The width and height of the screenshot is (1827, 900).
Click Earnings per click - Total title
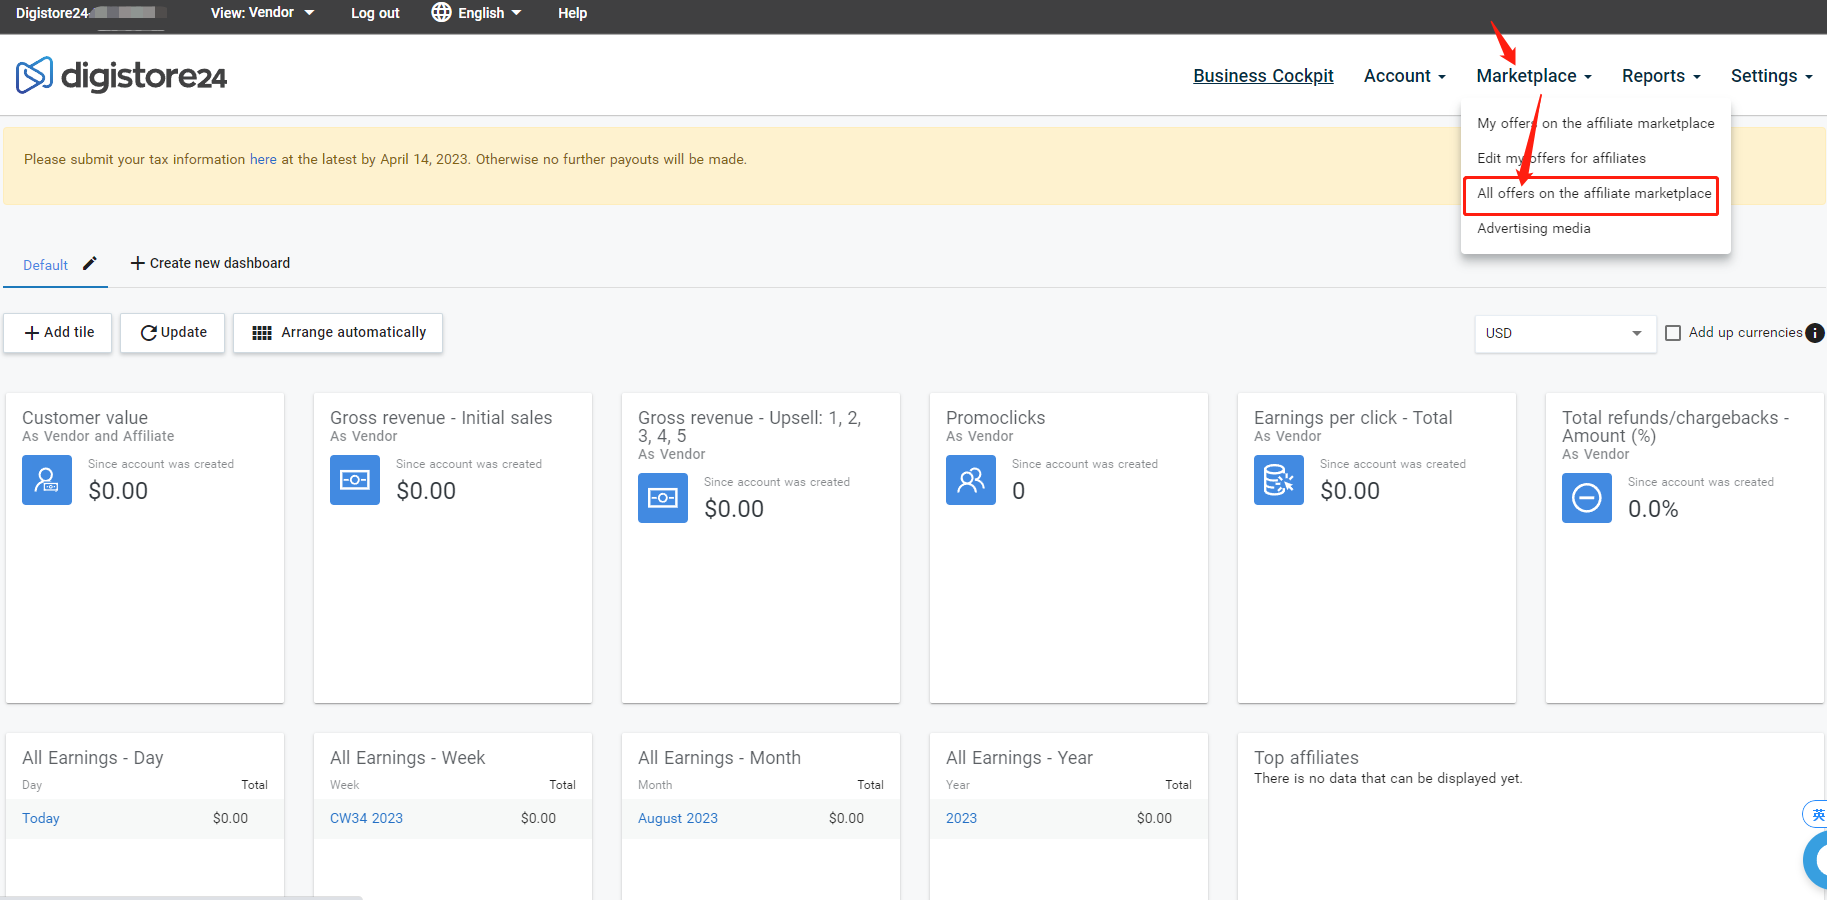(1353, 418)
